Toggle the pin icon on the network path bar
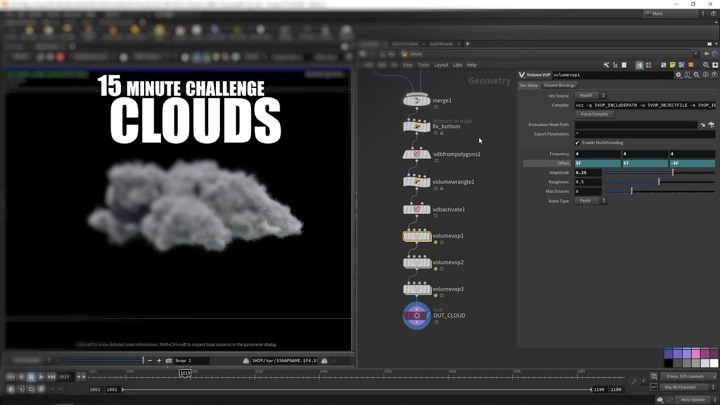720x405 pixels. pos(706,54)
